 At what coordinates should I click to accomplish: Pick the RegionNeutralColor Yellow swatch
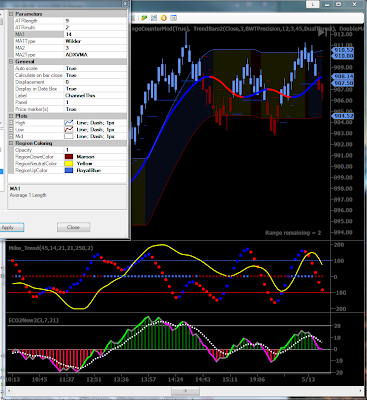tap(68, 164)
